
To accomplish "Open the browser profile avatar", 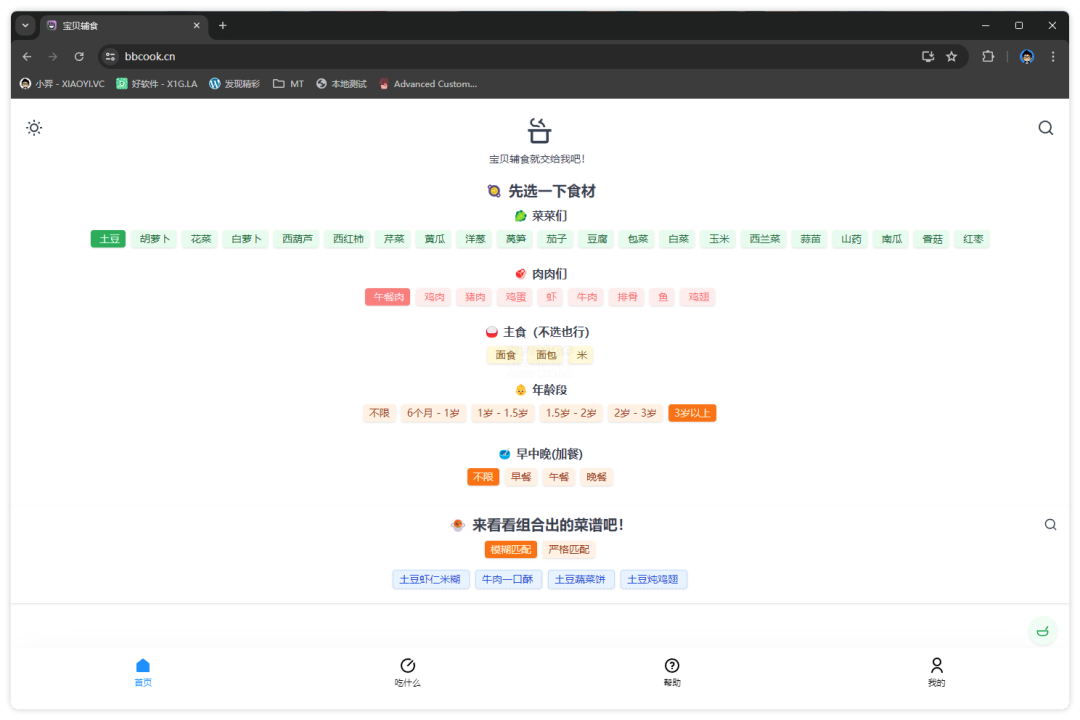I will coord(1026,56).
